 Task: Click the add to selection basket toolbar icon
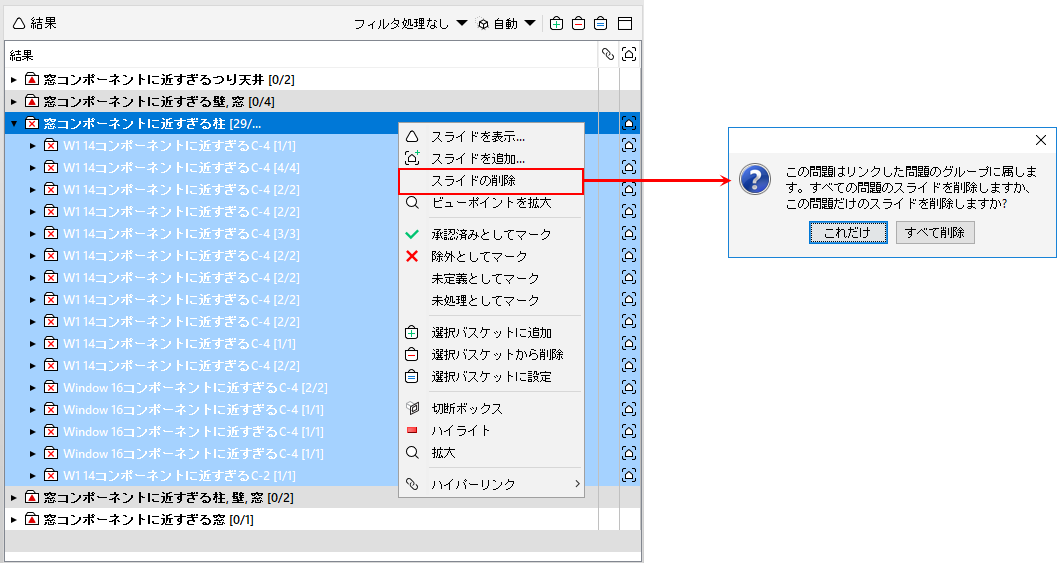tap(556, 24)
